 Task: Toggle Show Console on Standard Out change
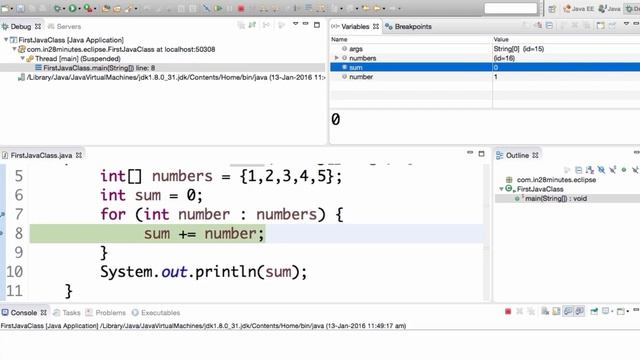point(568,311)
